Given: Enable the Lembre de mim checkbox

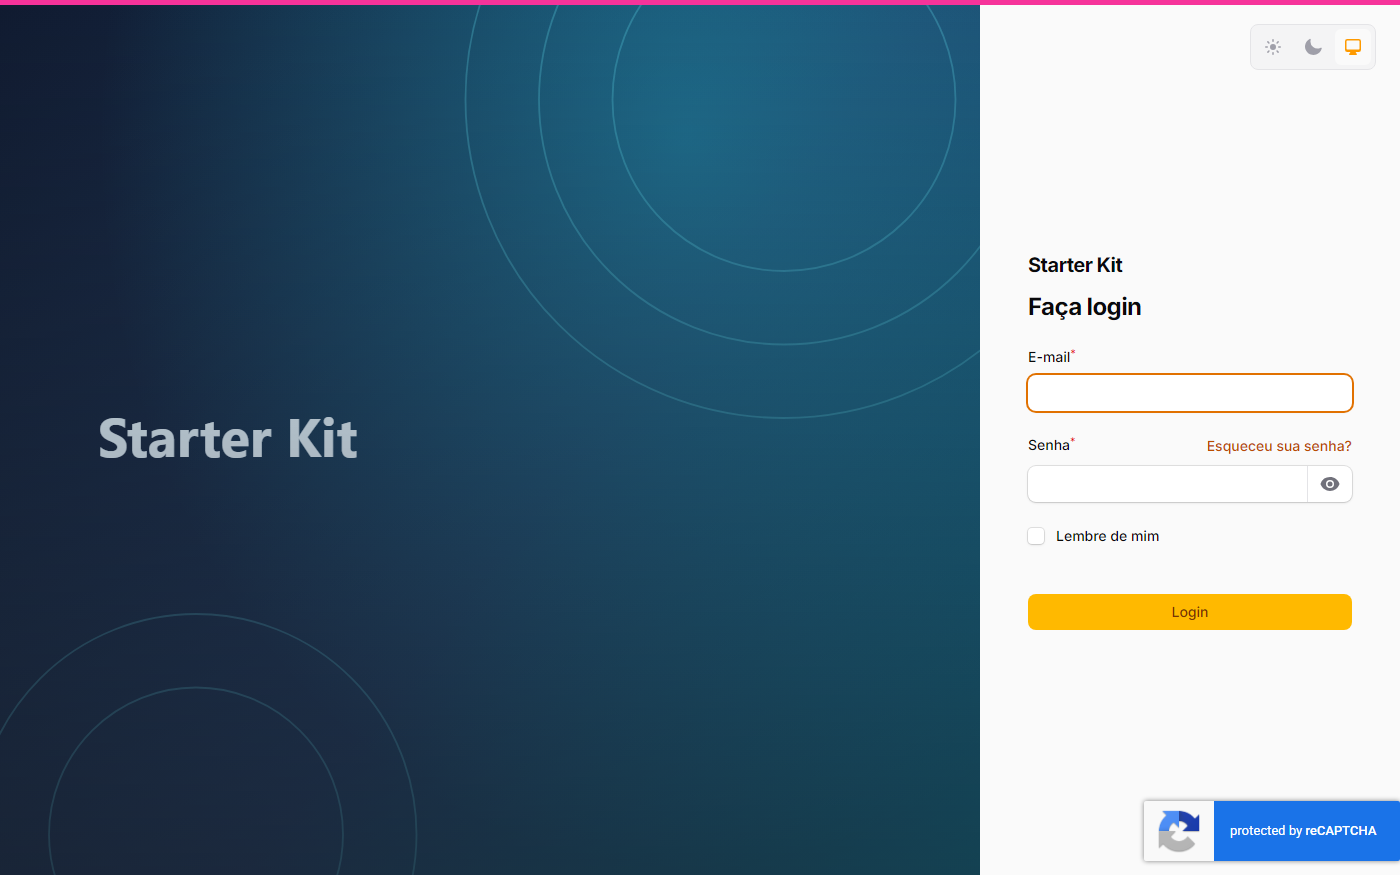Looking at the screenshot, I should (x=1036, y=536).
